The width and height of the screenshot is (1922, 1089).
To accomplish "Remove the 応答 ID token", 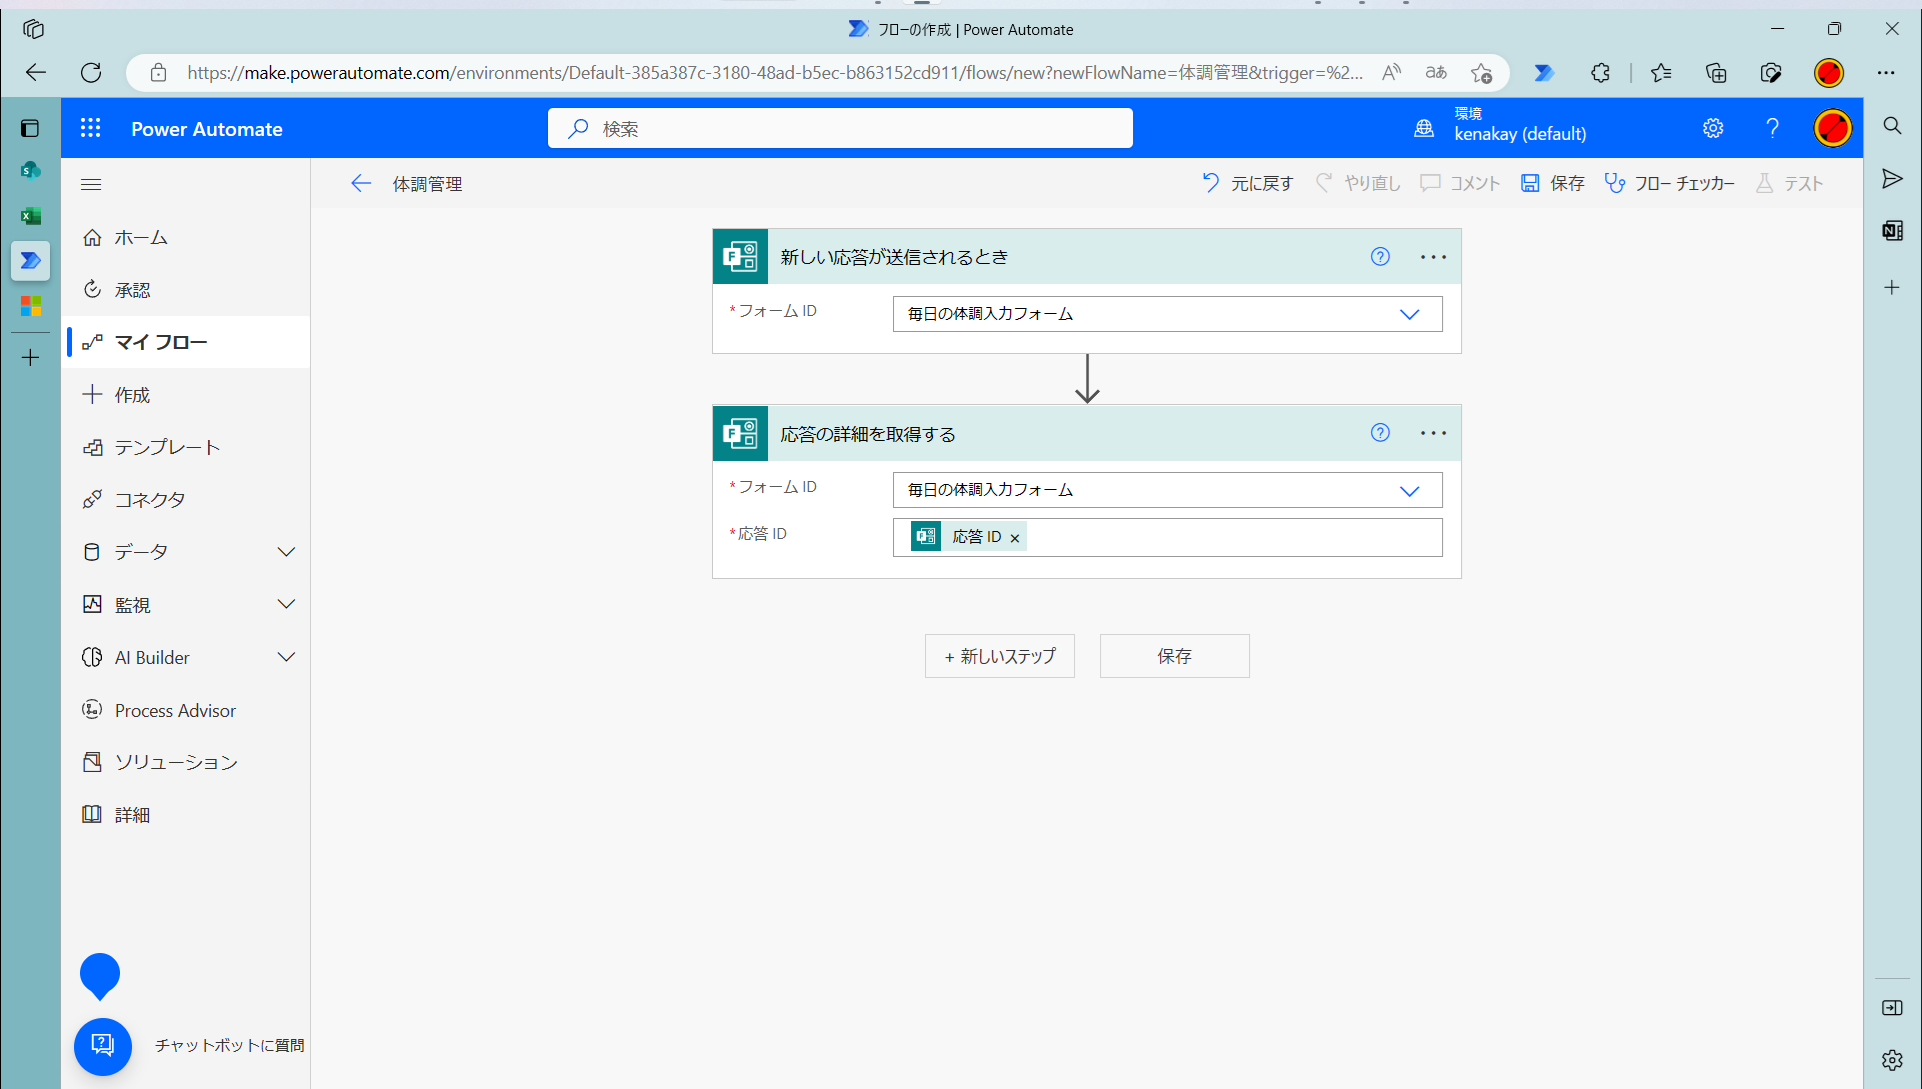I will [1015, 538].
